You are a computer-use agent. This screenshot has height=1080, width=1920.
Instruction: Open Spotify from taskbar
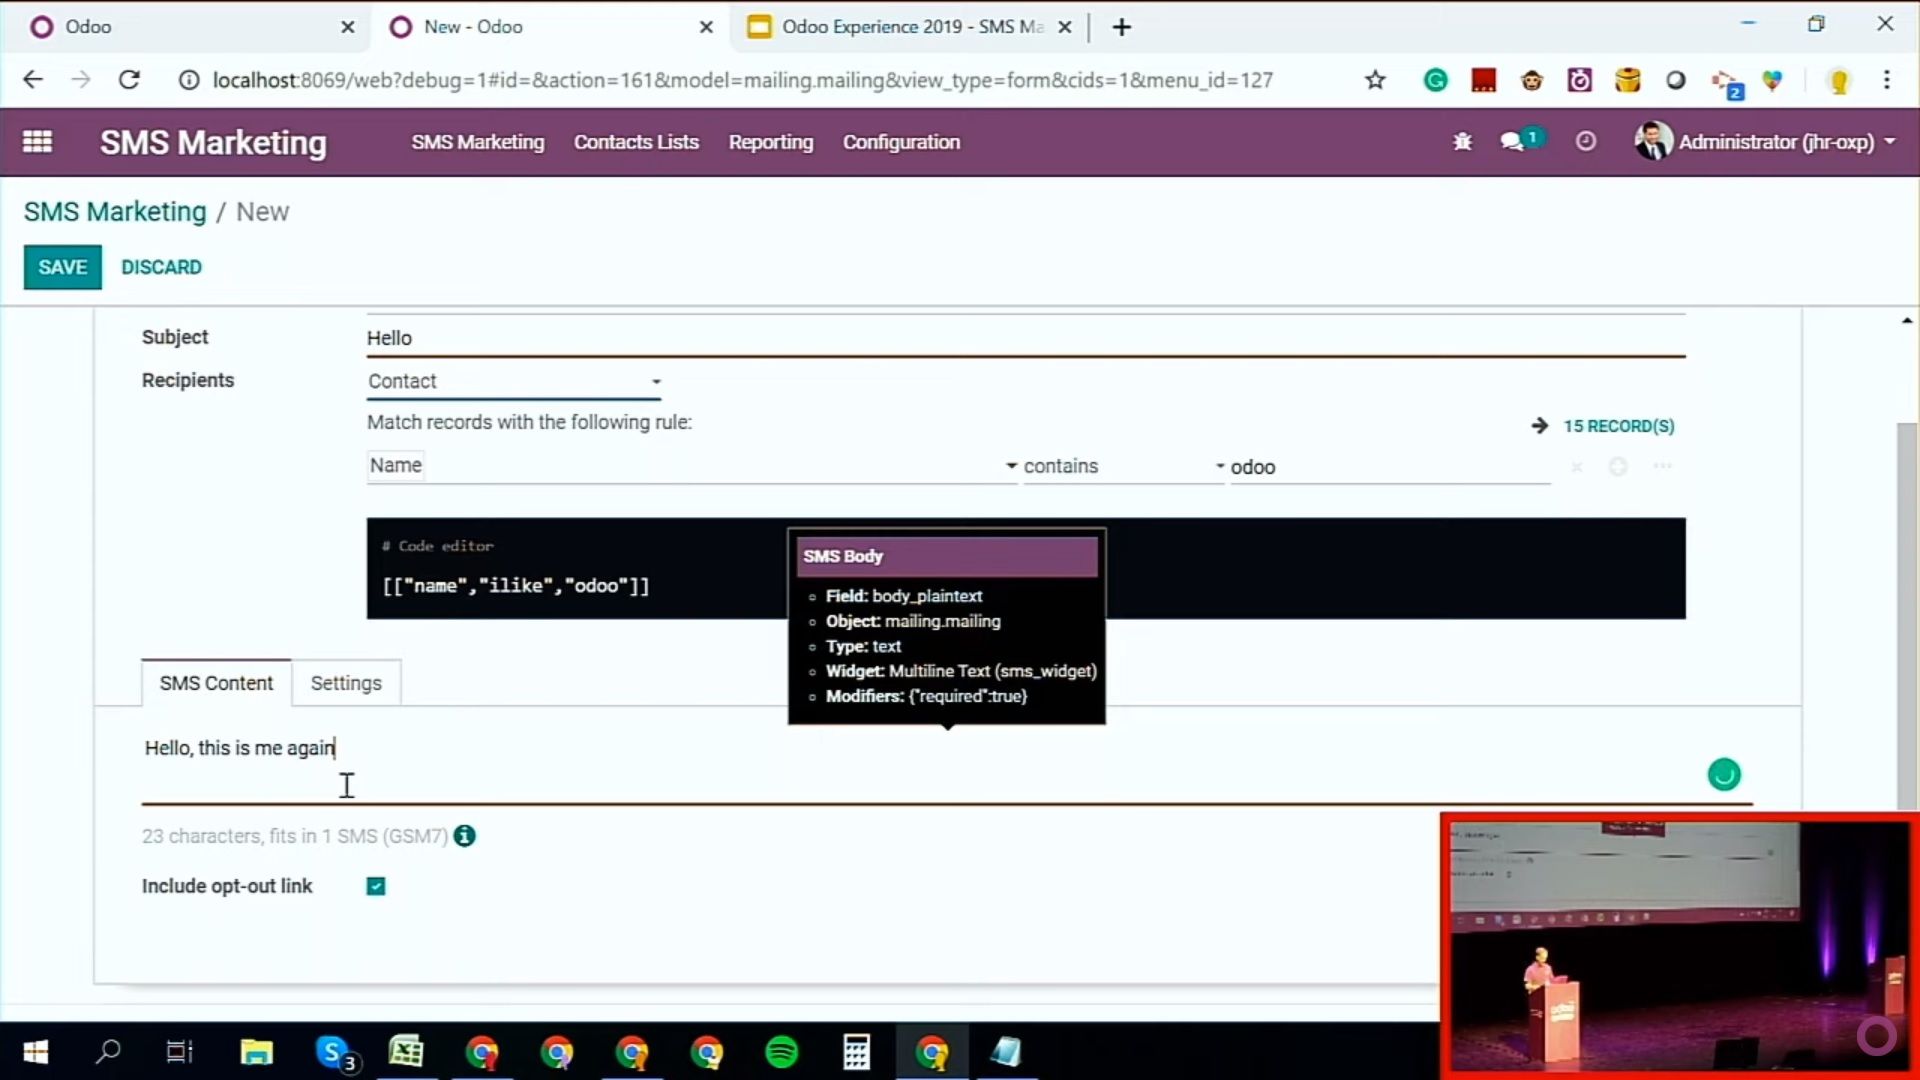782,1052
